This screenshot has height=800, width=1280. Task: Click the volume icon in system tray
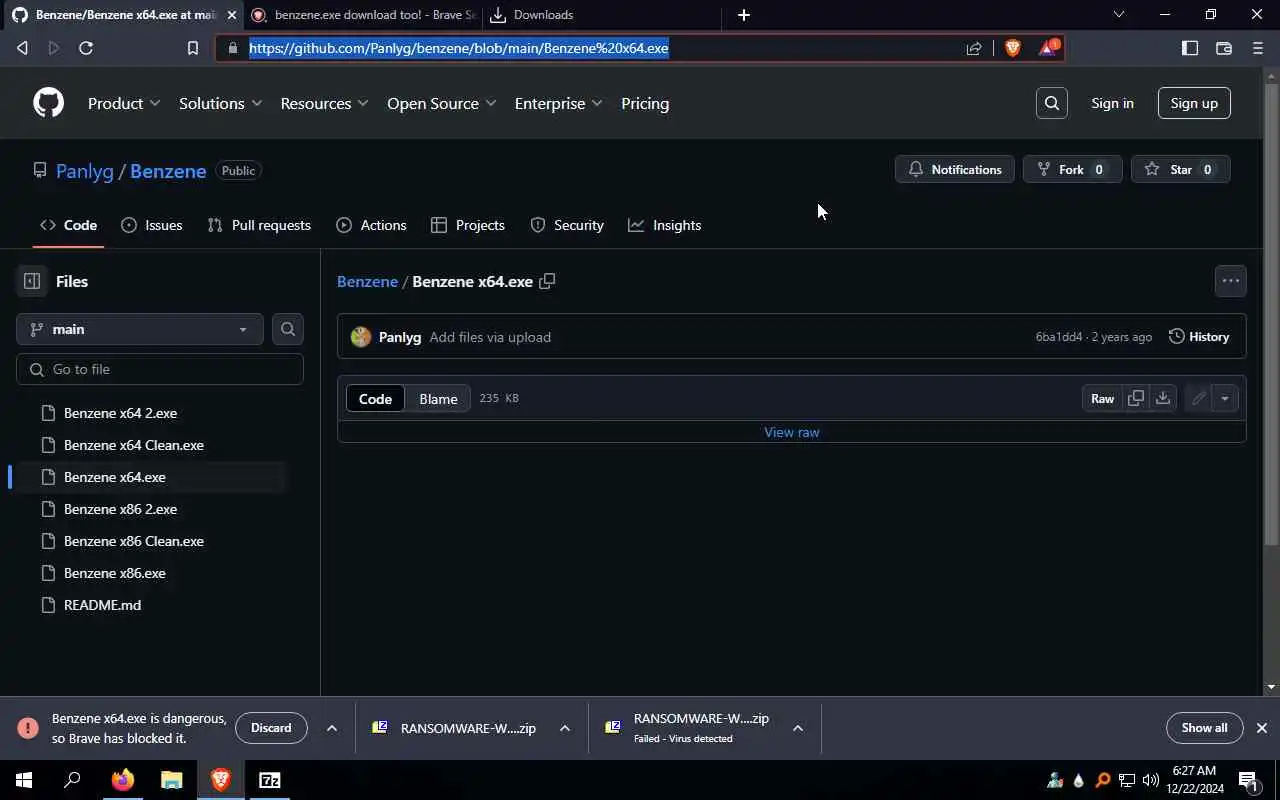pyautogui.click(x=1151, y=780)
